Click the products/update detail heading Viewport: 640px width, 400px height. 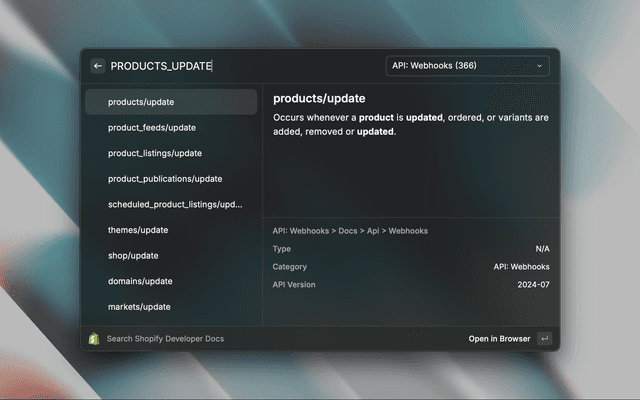(x=319, y=99)
